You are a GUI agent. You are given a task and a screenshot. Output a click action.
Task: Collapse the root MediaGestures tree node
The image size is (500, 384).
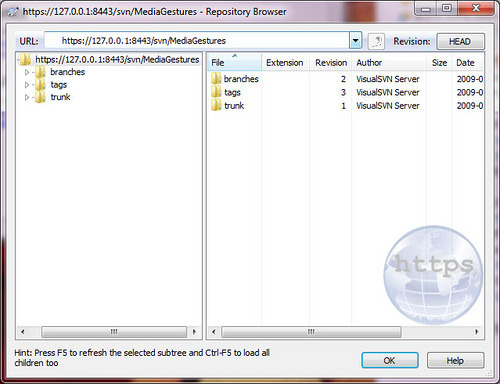pos(18,60)
